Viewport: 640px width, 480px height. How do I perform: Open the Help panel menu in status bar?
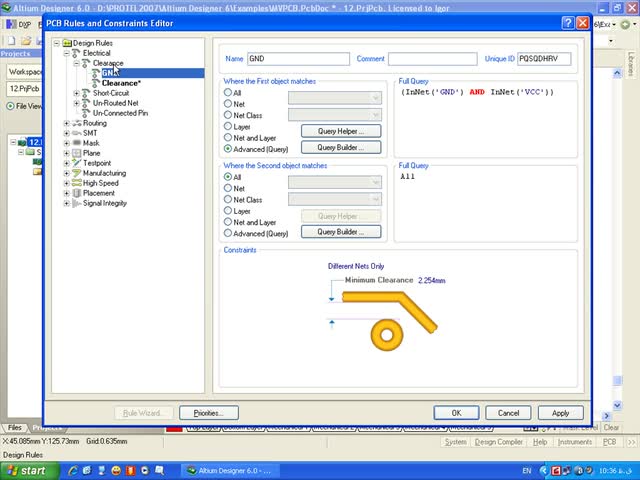pos(540,442)
